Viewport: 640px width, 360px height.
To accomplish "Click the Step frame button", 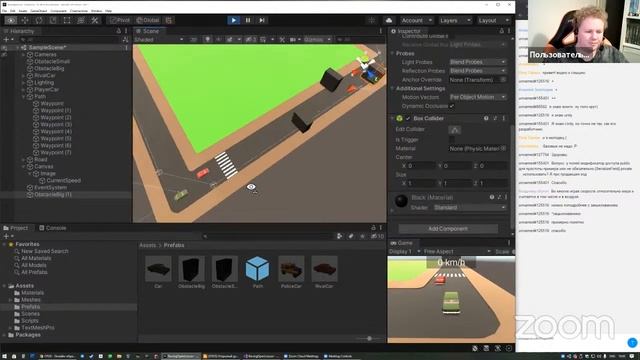I will tap(262, 20).
